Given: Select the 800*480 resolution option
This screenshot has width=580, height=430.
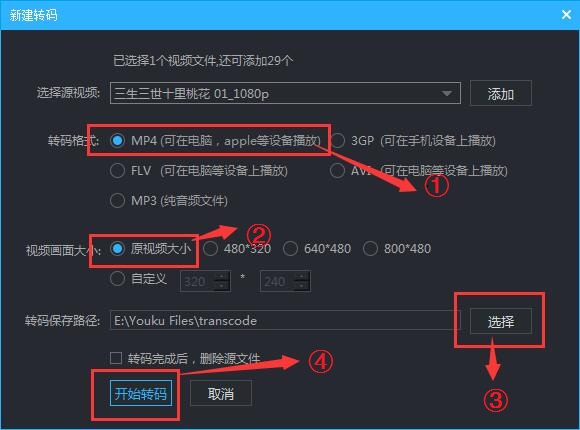Looking at the screenshot, I should click(370, 249).
